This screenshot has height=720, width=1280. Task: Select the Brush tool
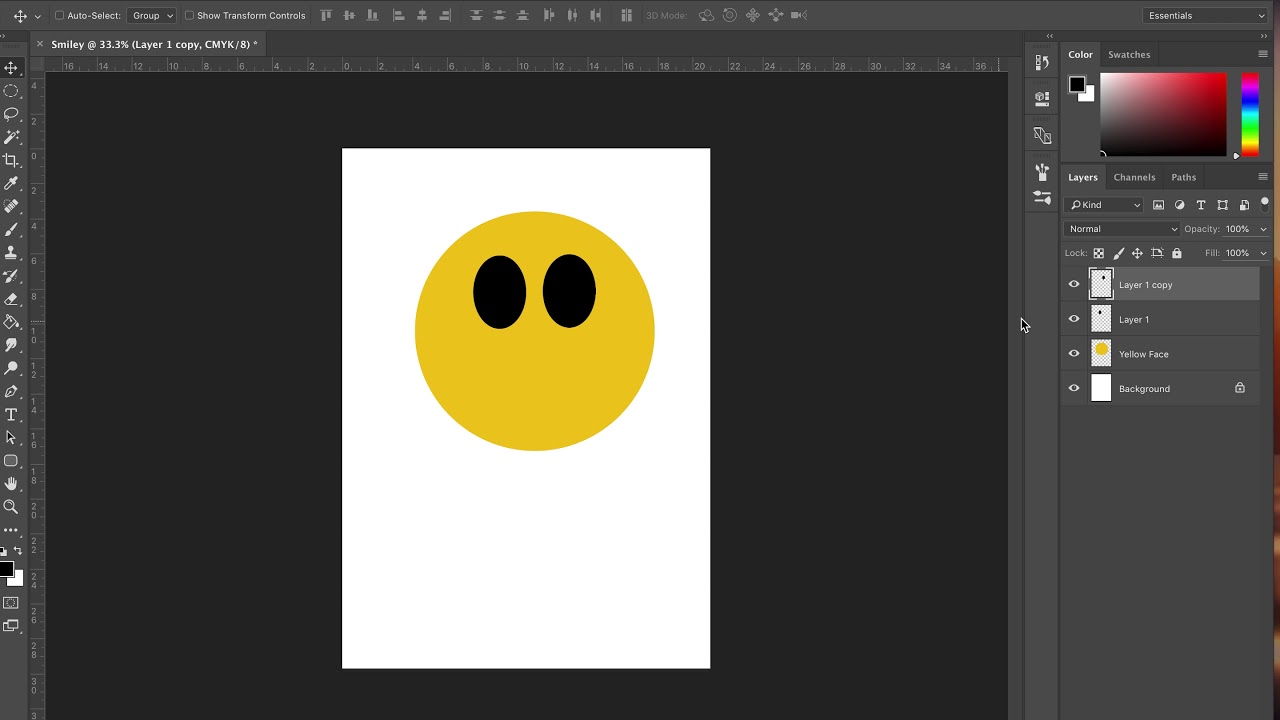click(11, 229)
